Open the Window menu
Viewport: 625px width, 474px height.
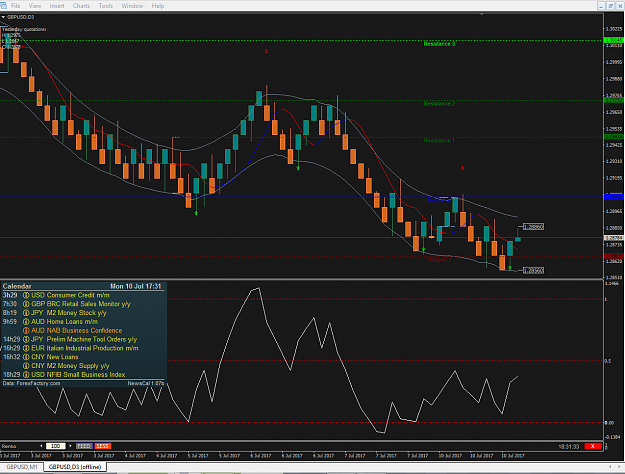pyautogui.click(x=132, y=6)
